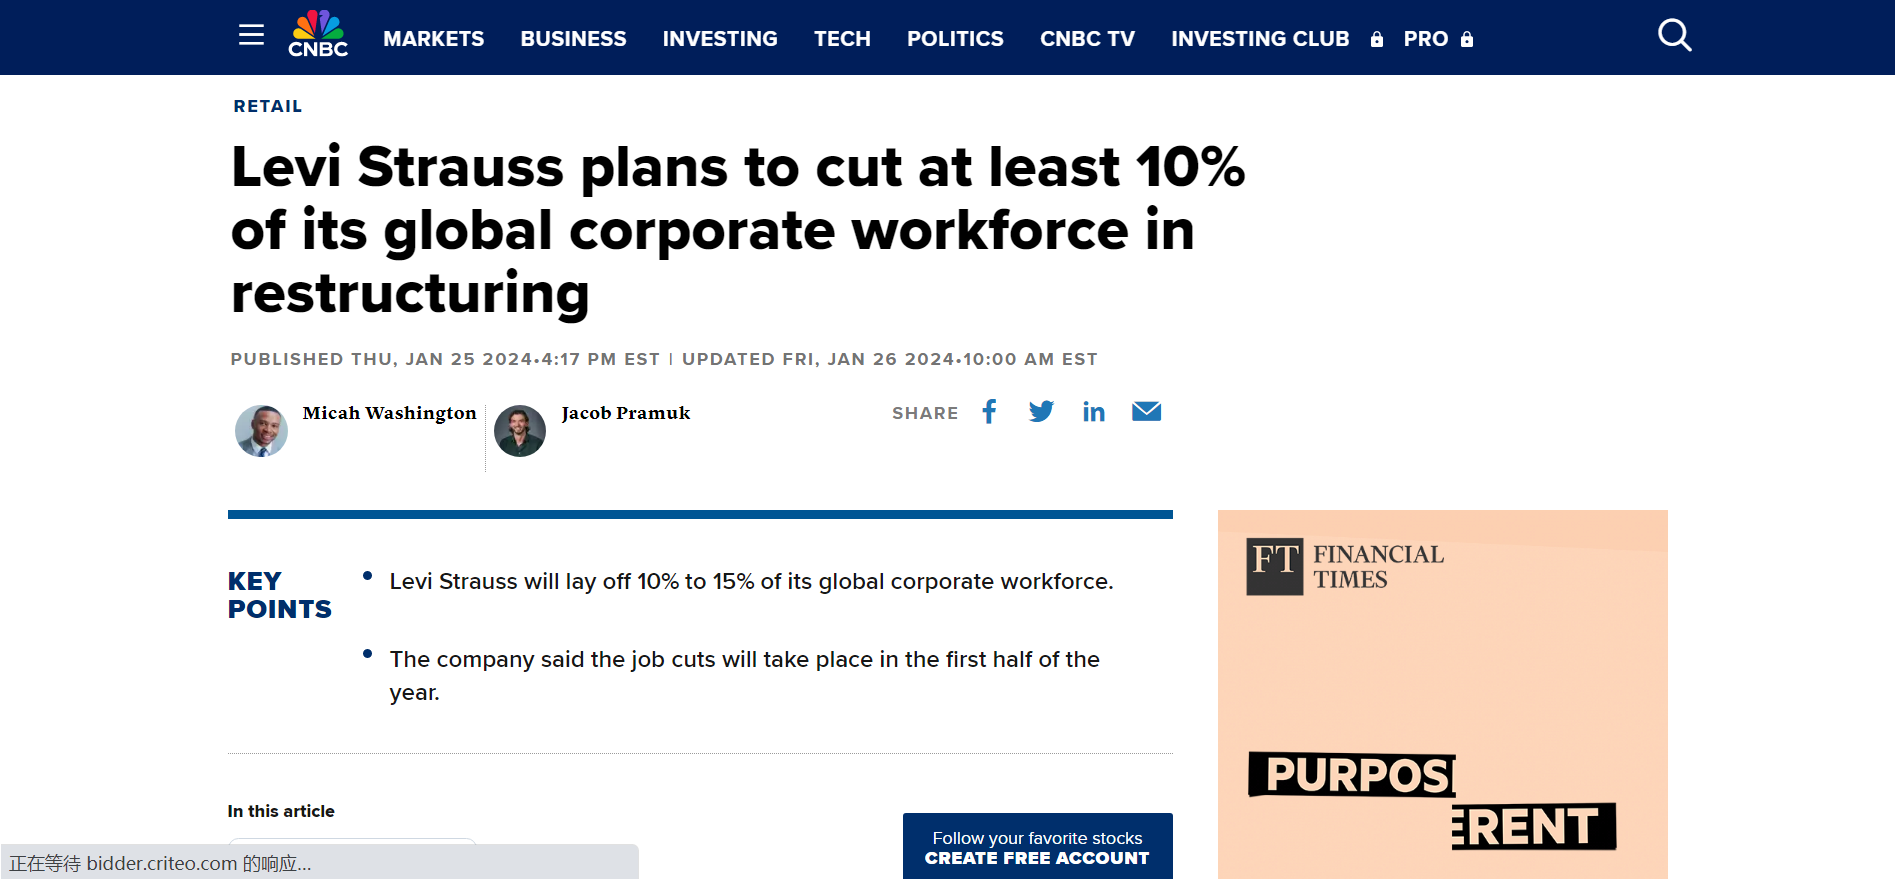Go to the Investing section
Viewport: 1895px width, 879px height.
(x=720, y=39)
